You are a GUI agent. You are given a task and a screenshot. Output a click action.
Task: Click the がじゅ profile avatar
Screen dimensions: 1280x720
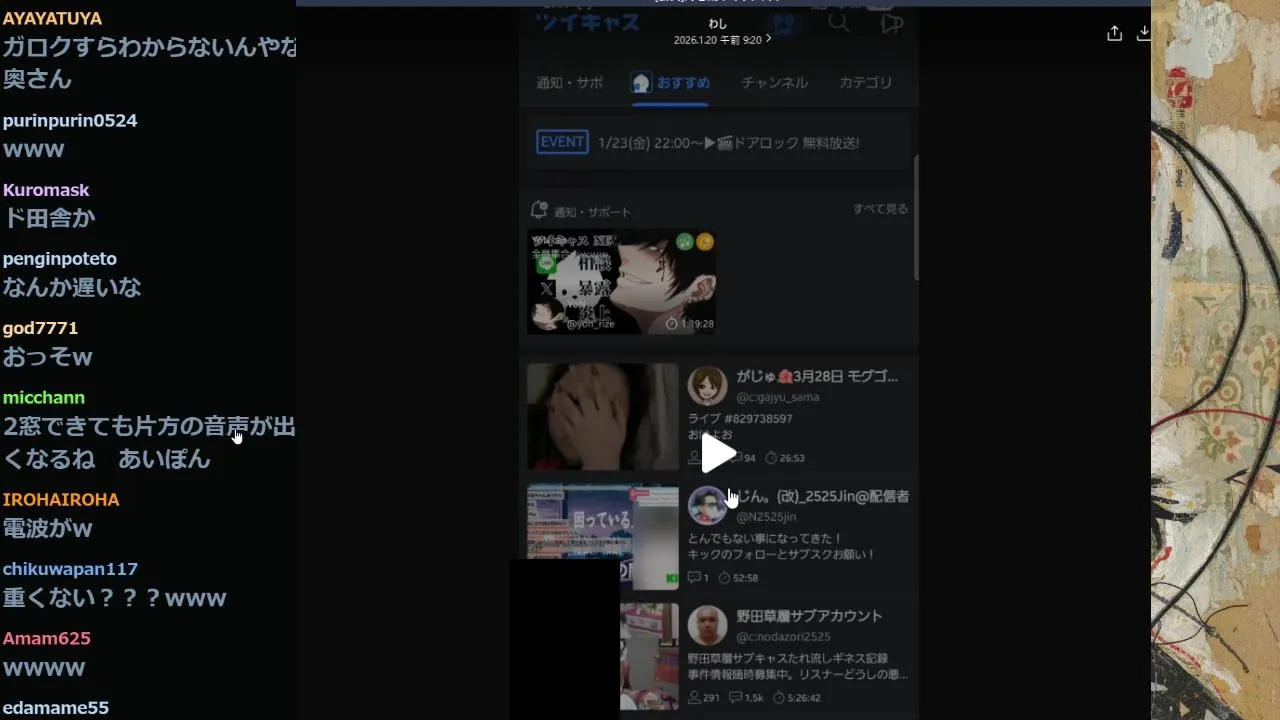point(707,386)
